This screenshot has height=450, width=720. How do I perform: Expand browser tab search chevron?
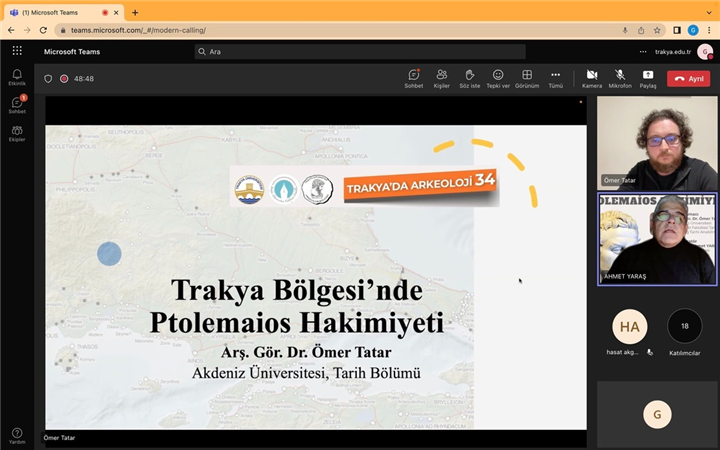click(x=709, y=12)
